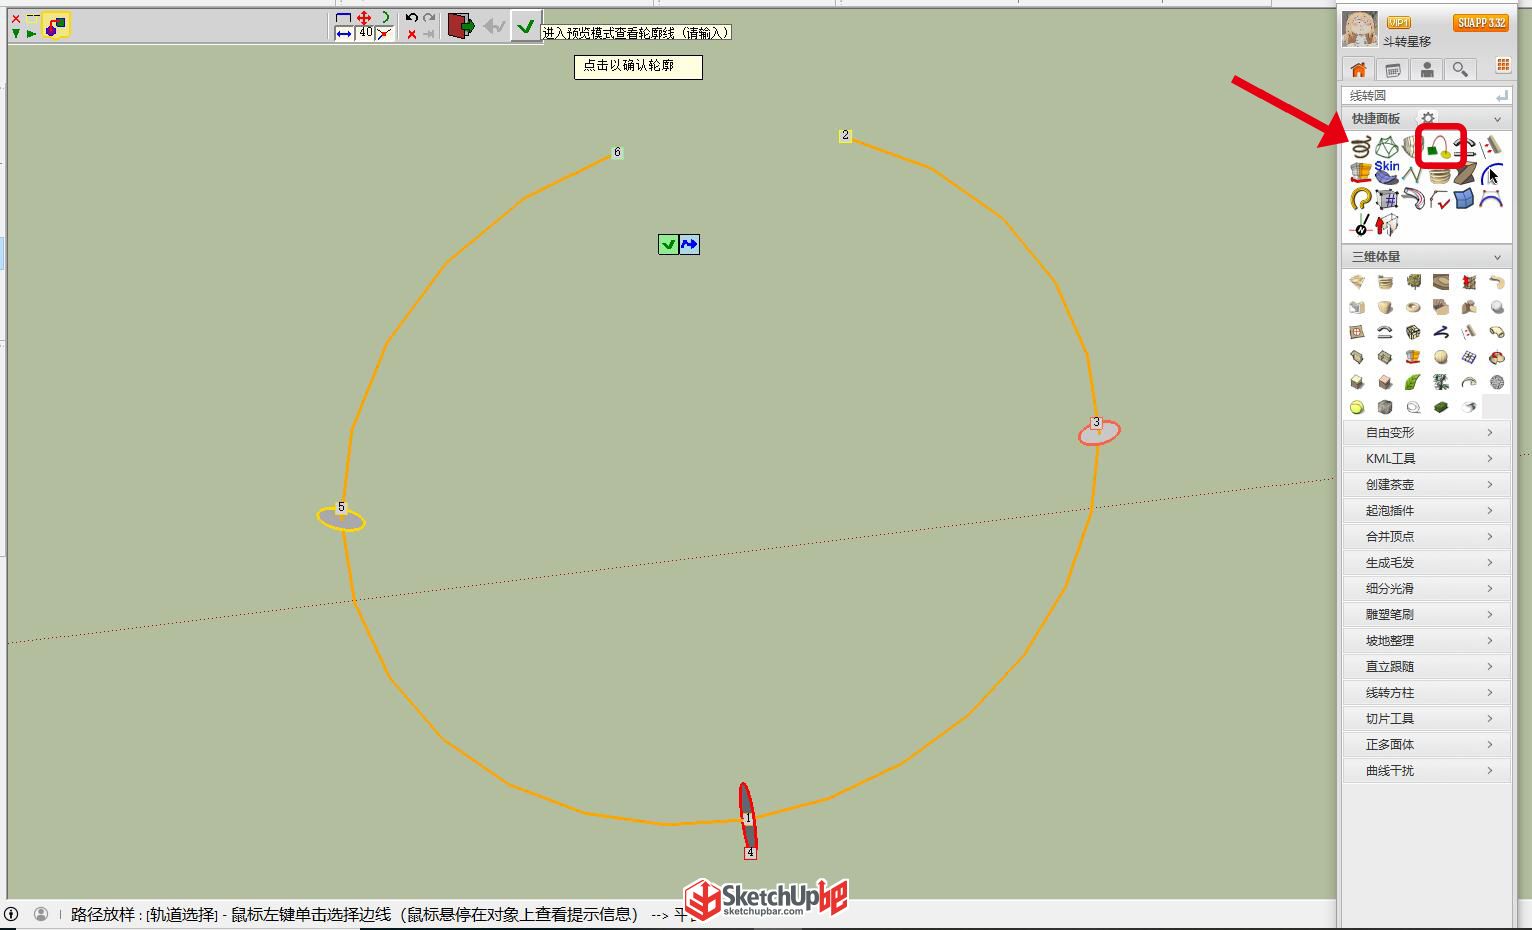Click the user avatar picture

[1360, 29]
